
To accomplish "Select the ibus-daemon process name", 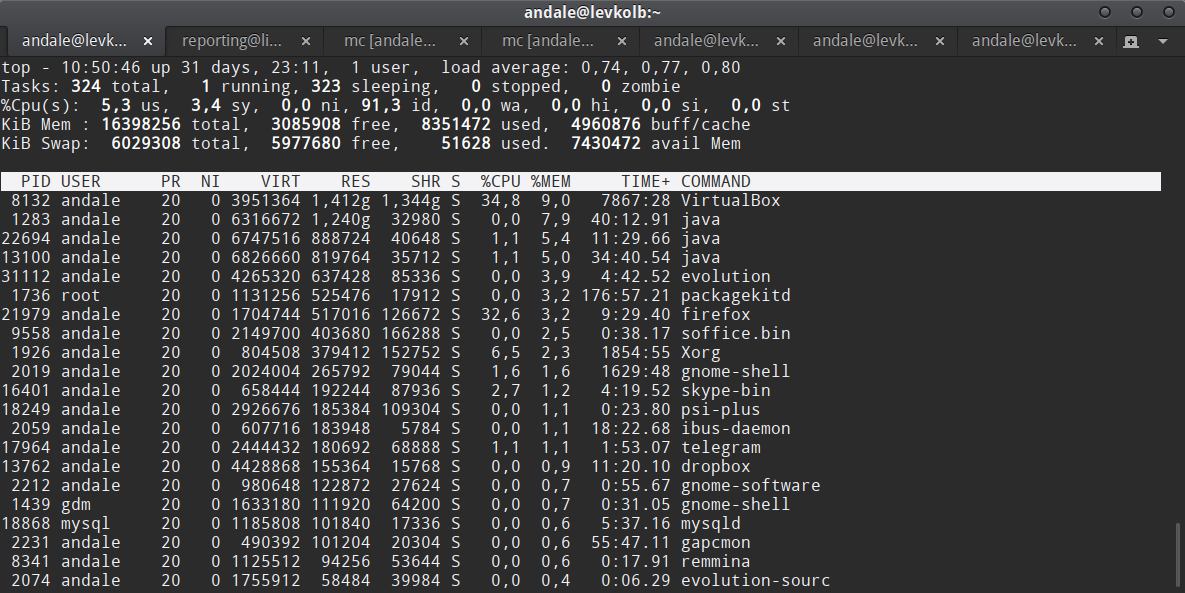I will pyautogui.click(x=735, y=428).
